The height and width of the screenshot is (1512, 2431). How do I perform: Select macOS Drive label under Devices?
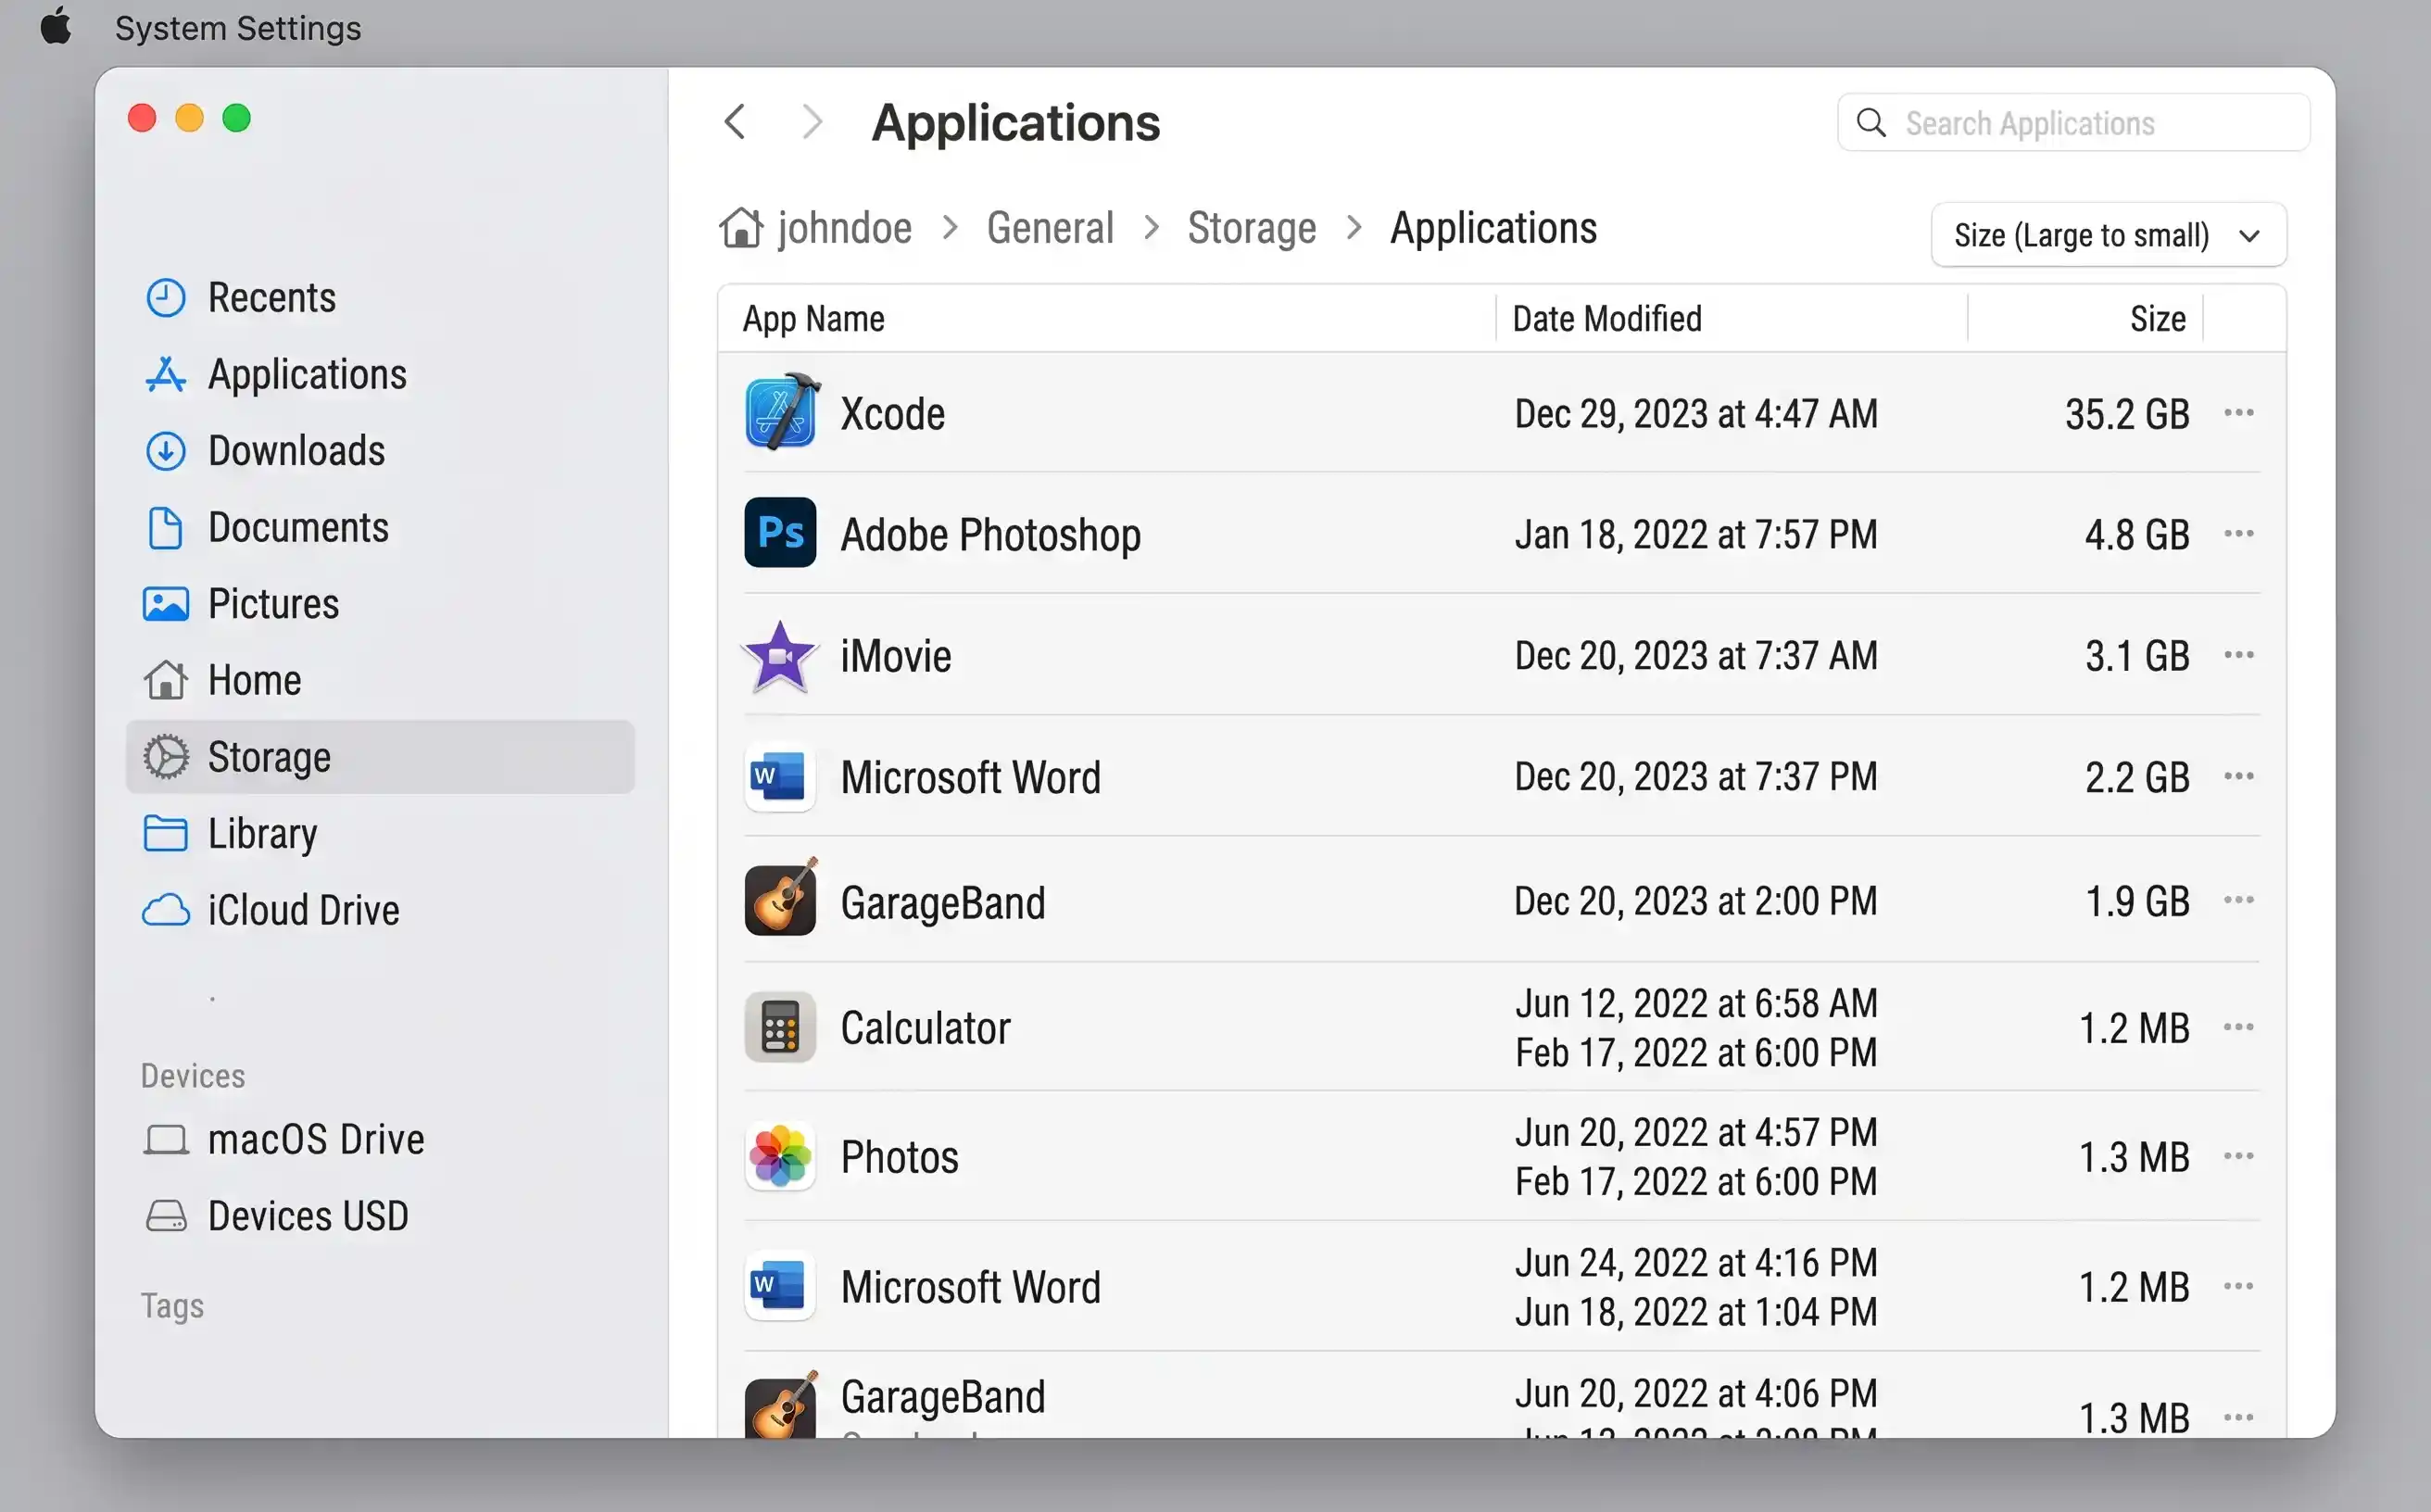(x=317, y=1140)
